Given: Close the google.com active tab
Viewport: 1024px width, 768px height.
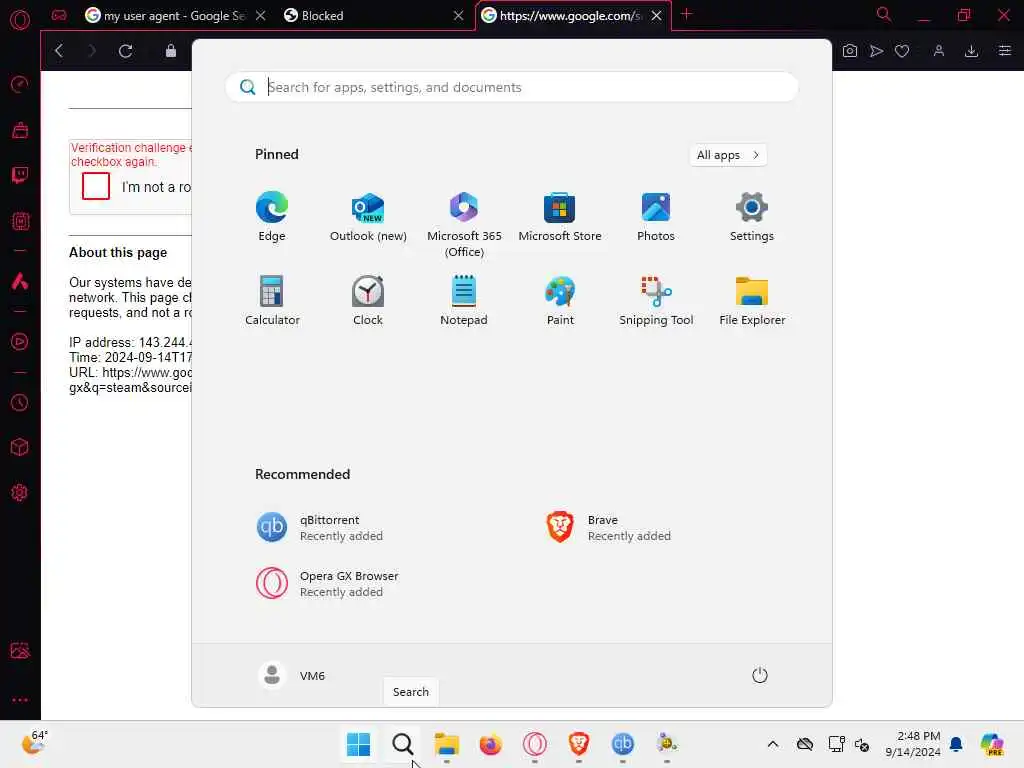Looking at the screenshot, I should click(656, 16).
